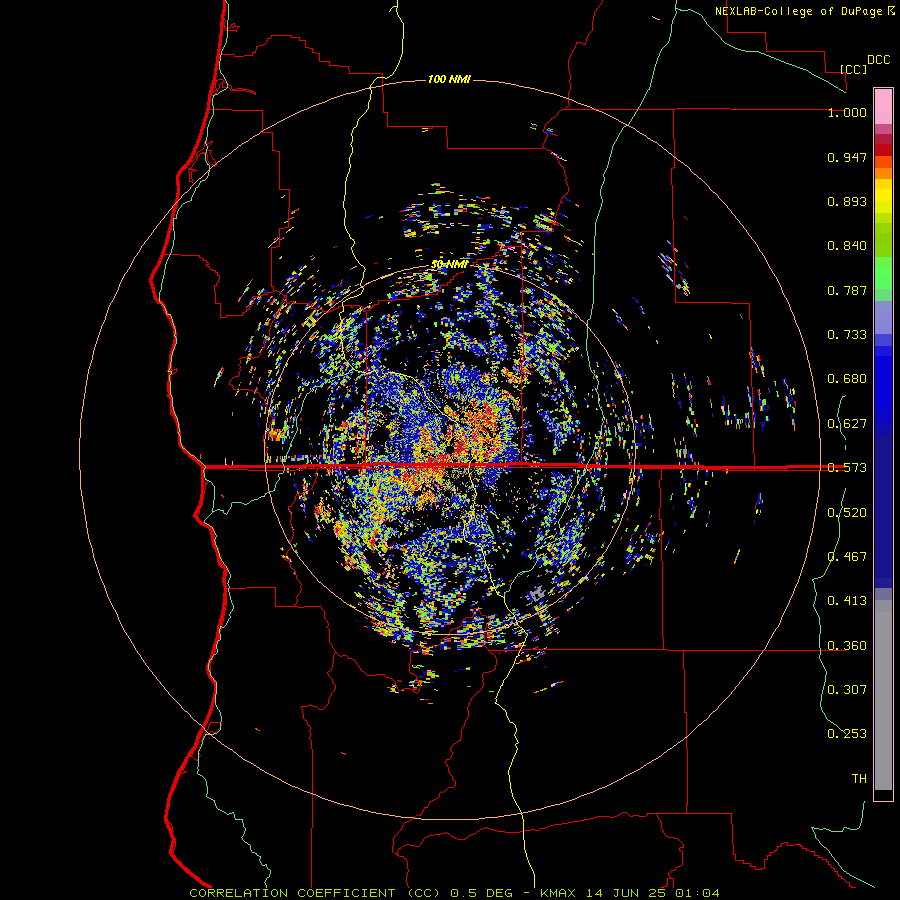
Task: Click the 0.520 scale value
Action: 847,513
